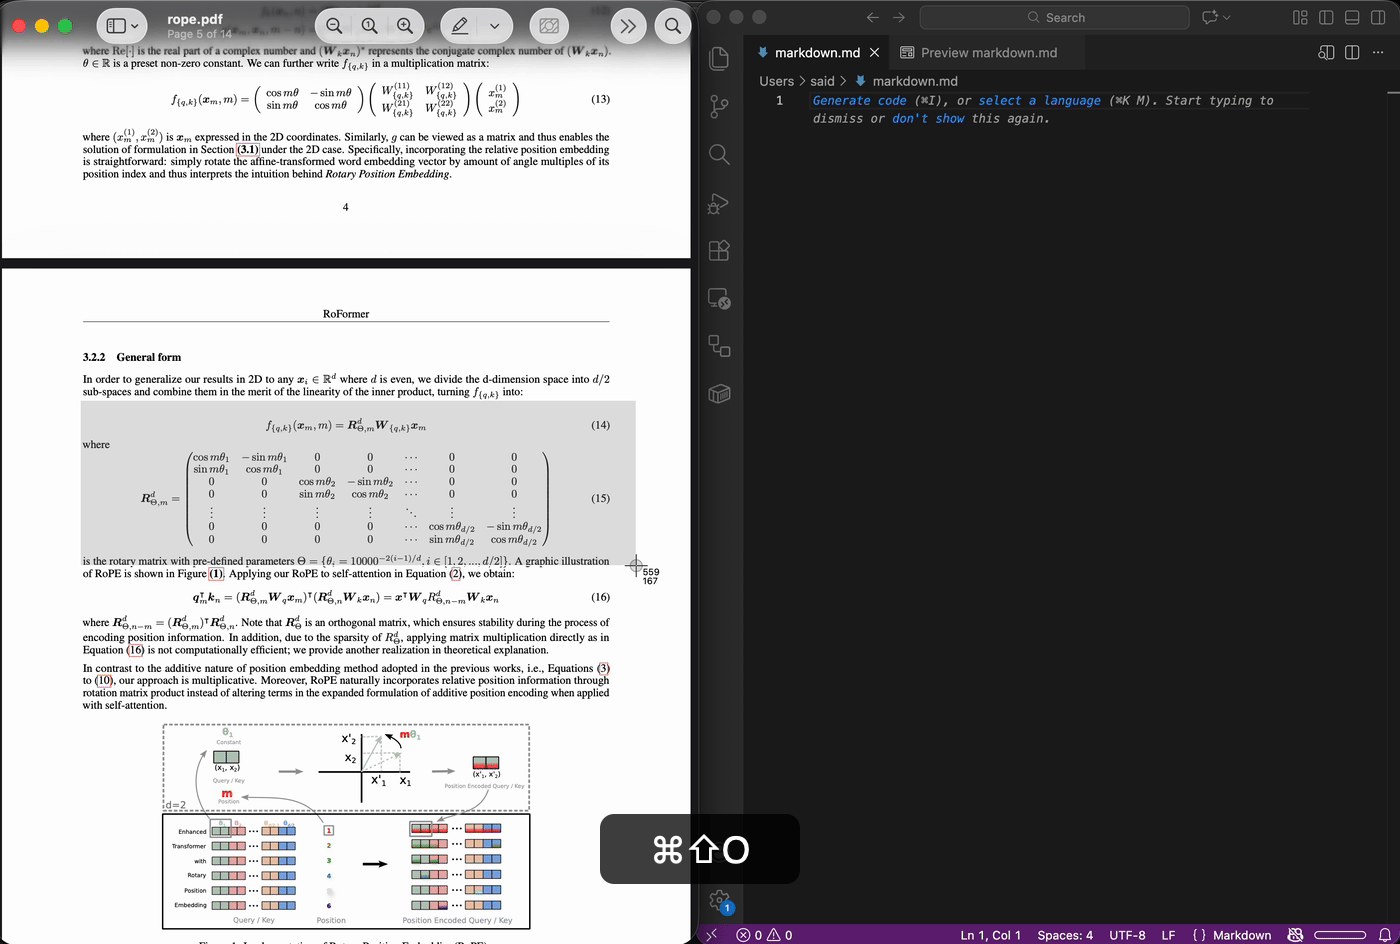
Task: Open the Extensions view
Action: click(x=719, y=250)
